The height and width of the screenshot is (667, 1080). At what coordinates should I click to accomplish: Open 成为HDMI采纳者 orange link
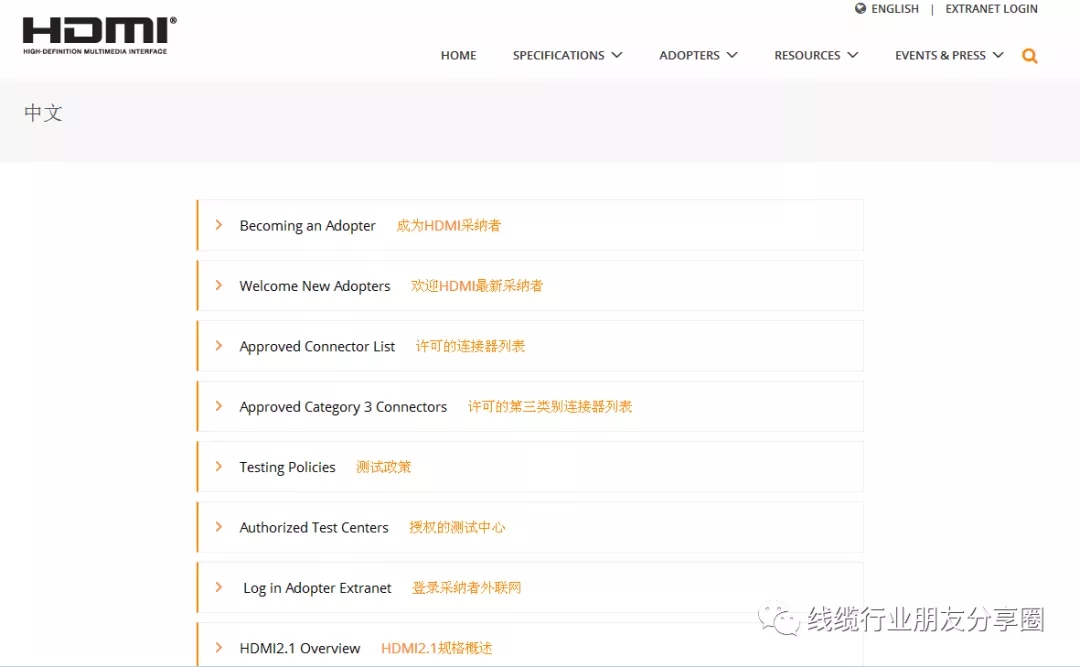point(448,225)
